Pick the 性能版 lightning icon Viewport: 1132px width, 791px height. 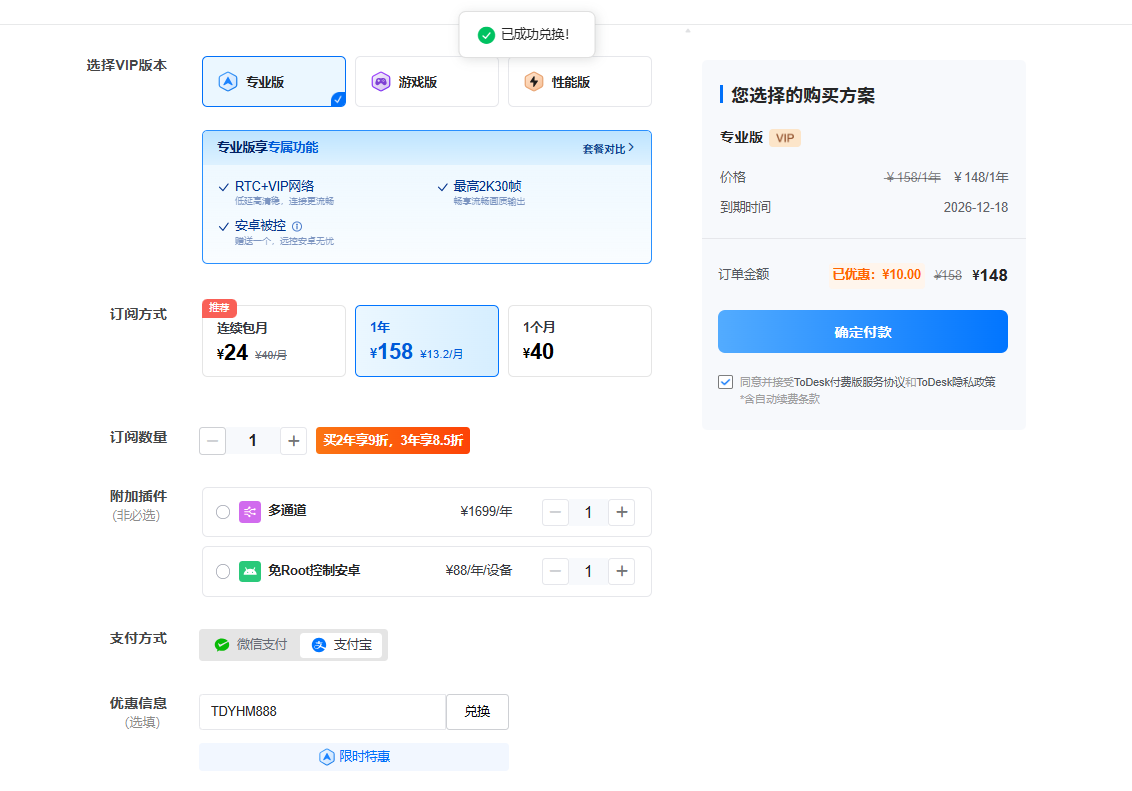click(534, 82)
